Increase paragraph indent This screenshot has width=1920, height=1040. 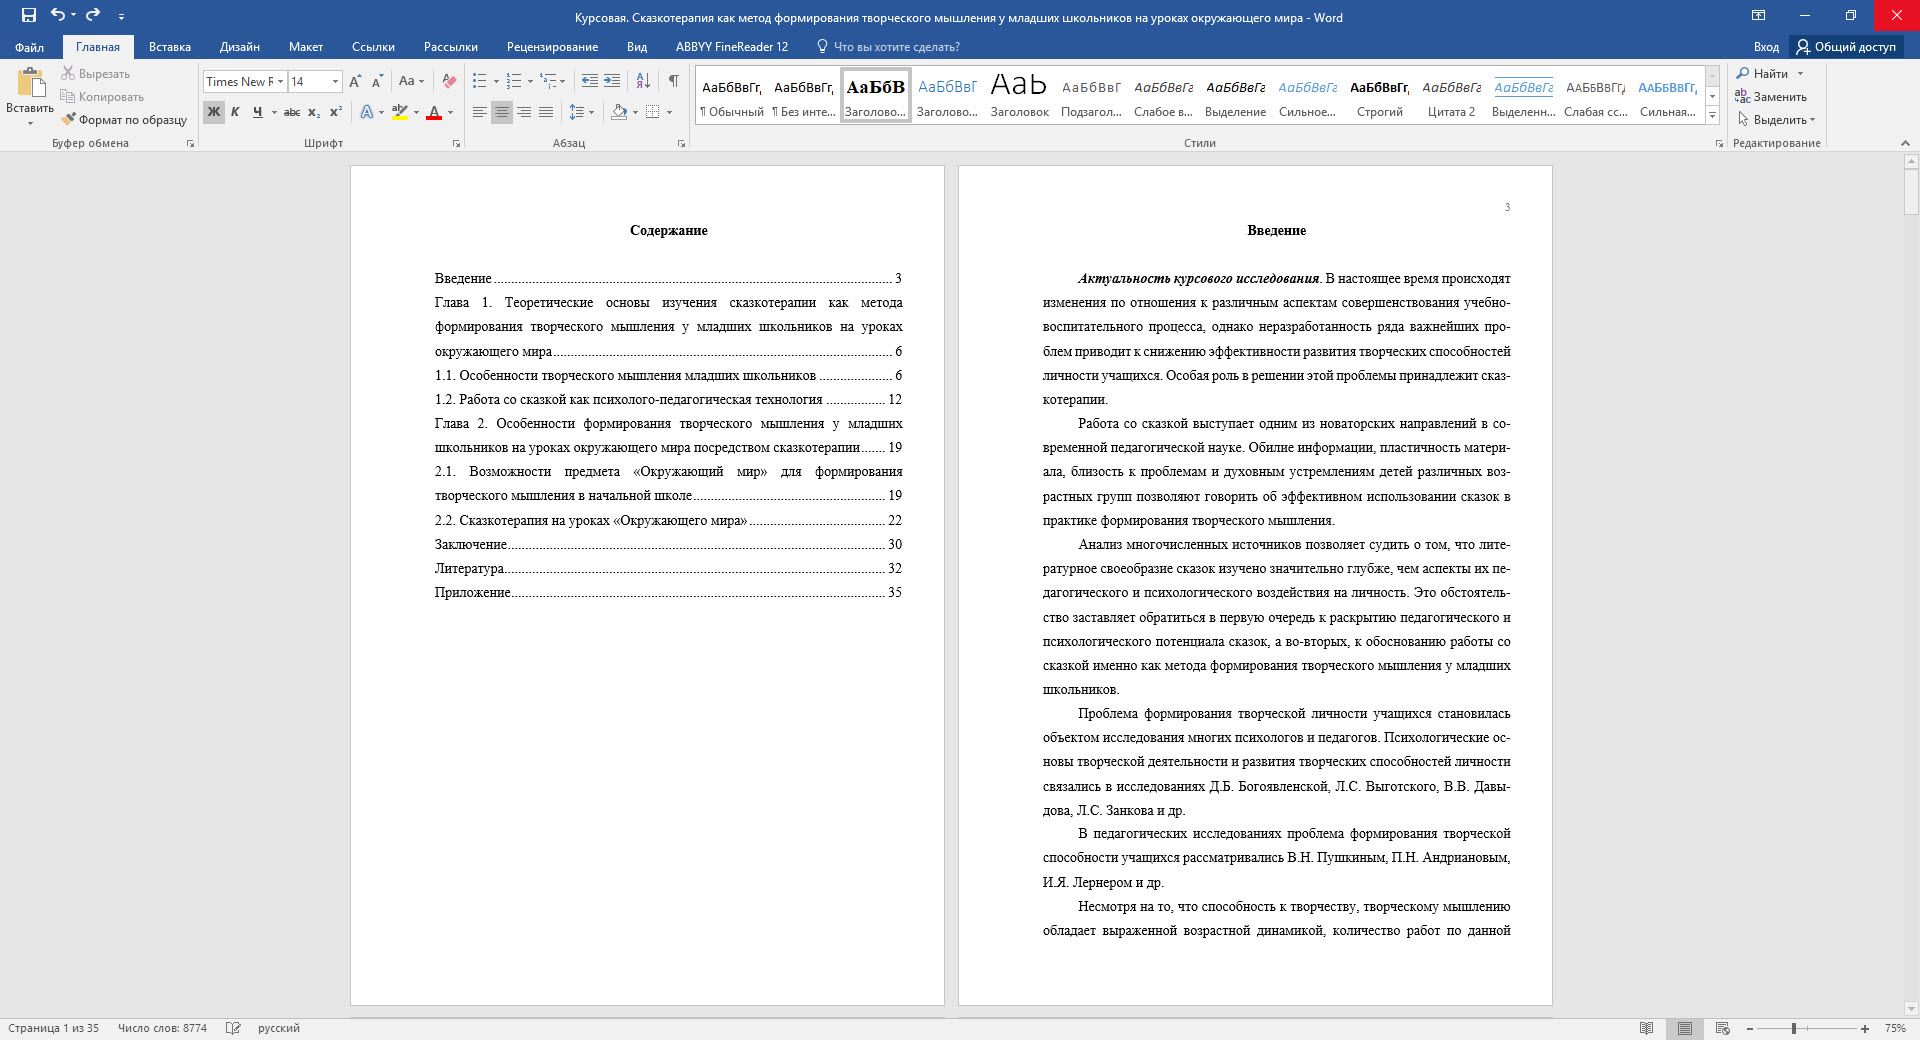pyautogui.click(x=612, y=82)
